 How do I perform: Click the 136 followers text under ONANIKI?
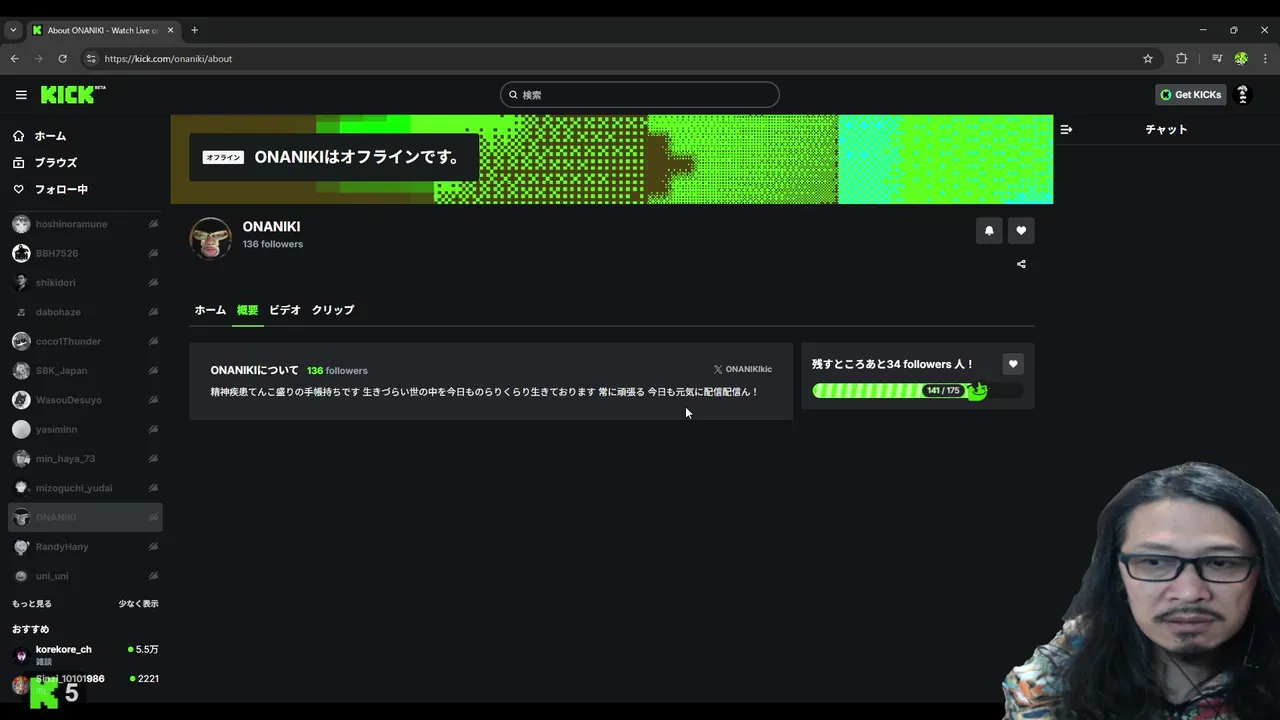point(273,244)
